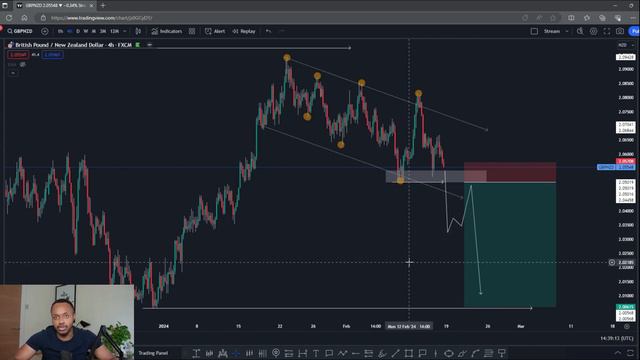Open the NZD currency dropdown on the price scale

point(625,45)
